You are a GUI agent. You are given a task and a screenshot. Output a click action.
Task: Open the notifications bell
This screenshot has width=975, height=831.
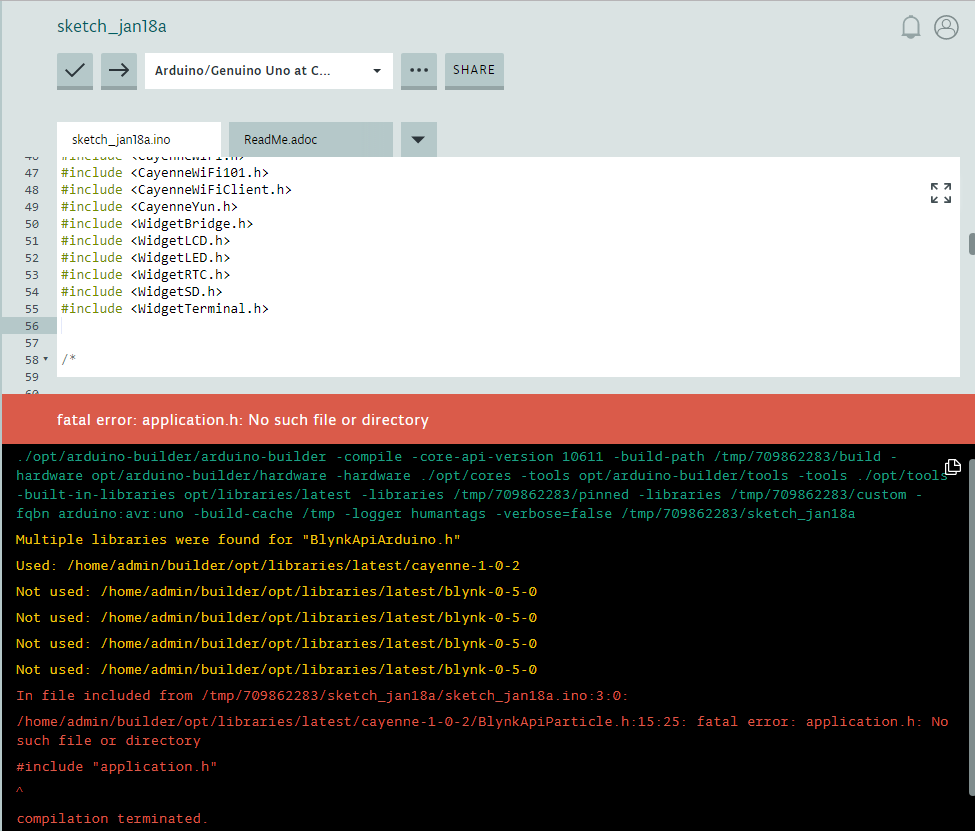tap(911, 27)
